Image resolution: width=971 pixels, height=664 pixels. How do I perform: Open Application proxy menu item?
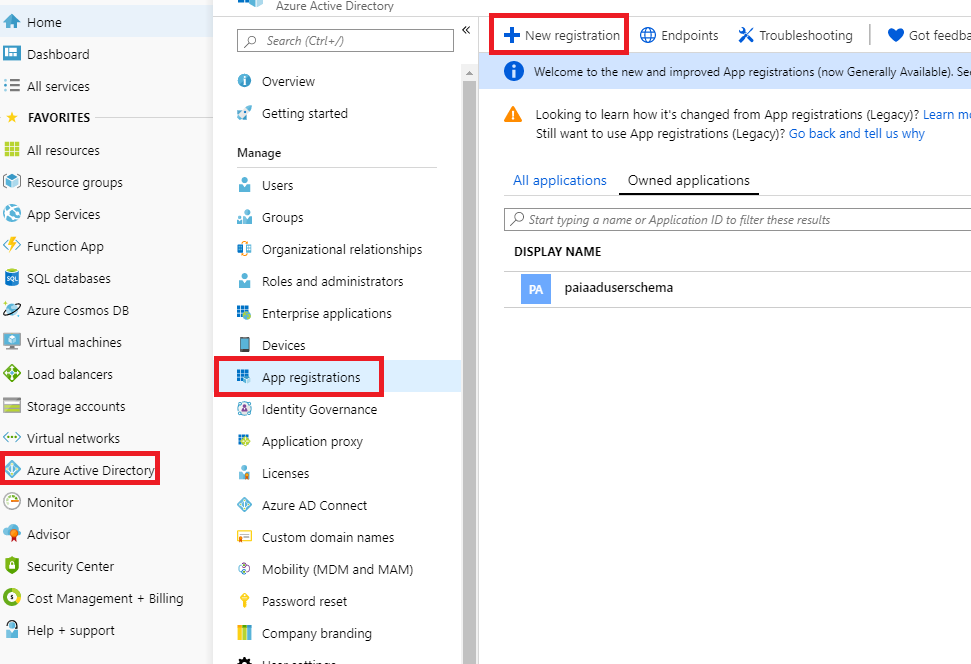coord(337,441)
